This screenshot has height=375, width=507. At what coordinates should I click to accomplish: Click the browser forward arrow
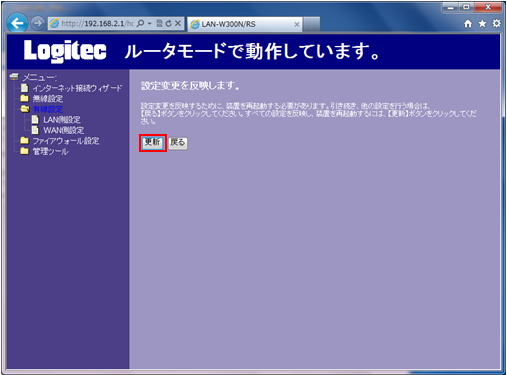(37, 23)
